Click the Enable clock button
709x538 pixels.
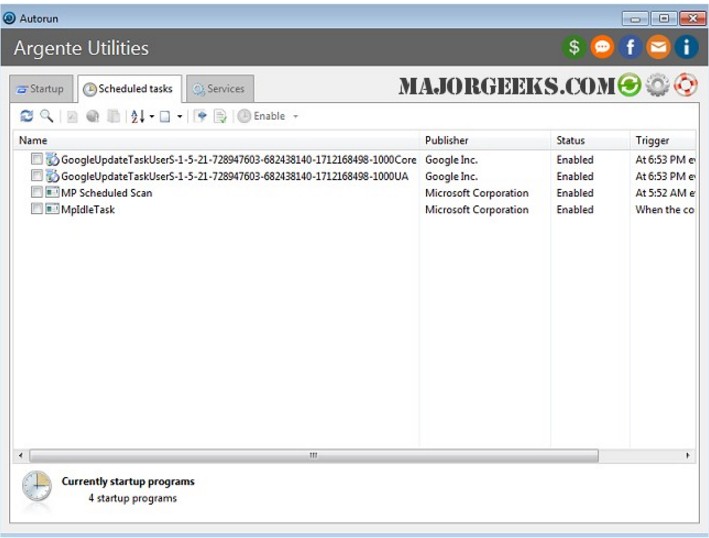(261, 116)
